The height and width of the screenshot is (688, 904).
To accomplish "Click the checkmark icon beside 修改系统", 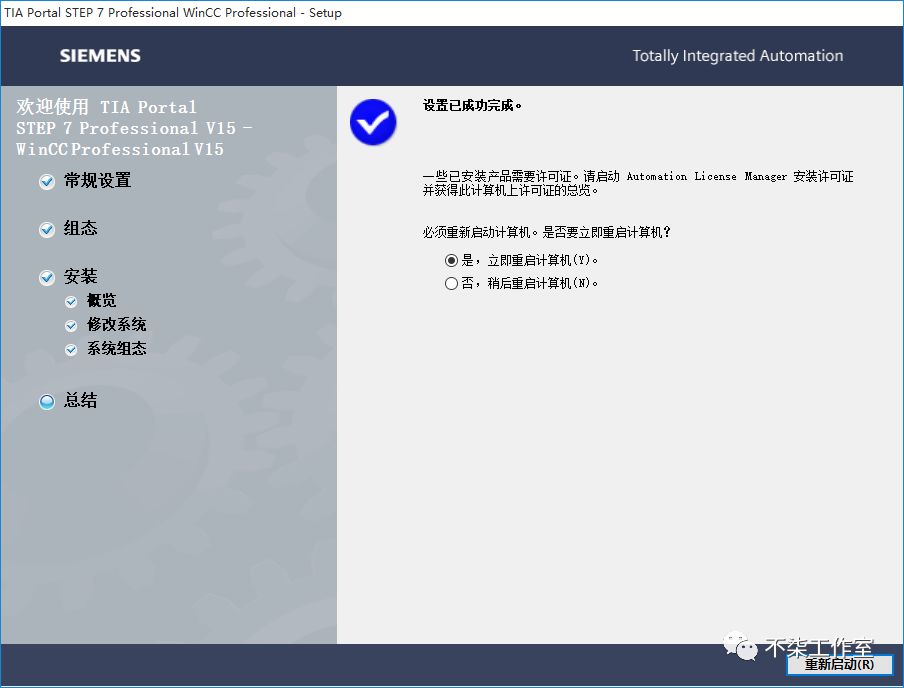I will (71, 326).
